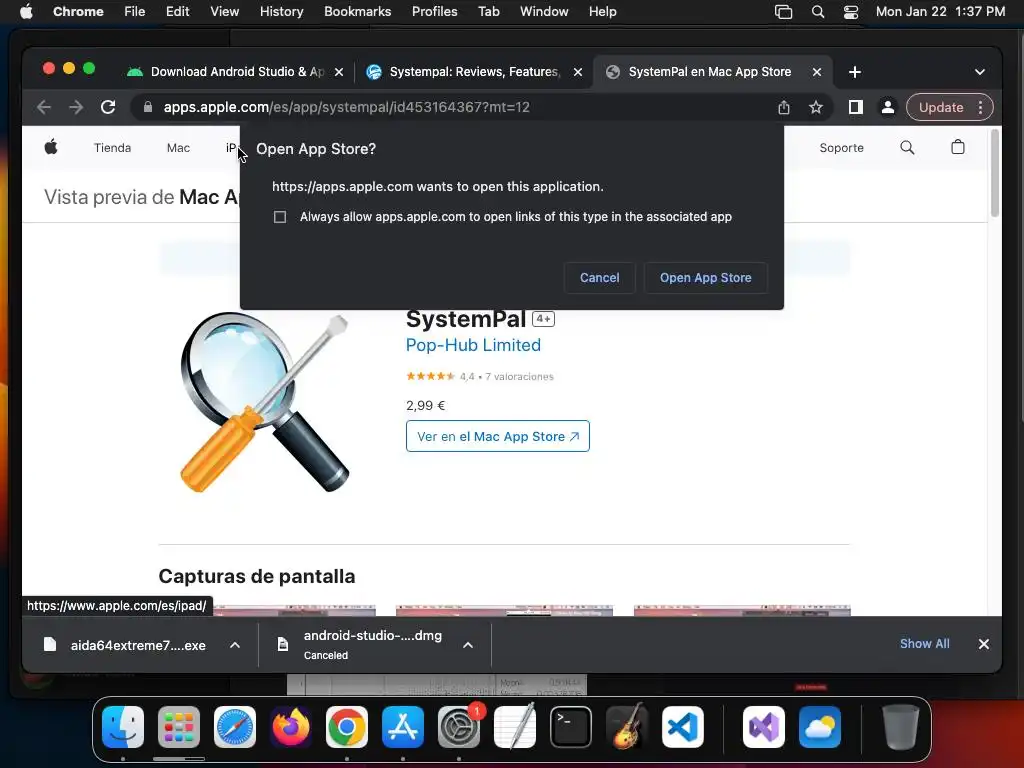Open Launchpad from the Dock
The image size is (1024, 768).
click(x=179, y=727)
